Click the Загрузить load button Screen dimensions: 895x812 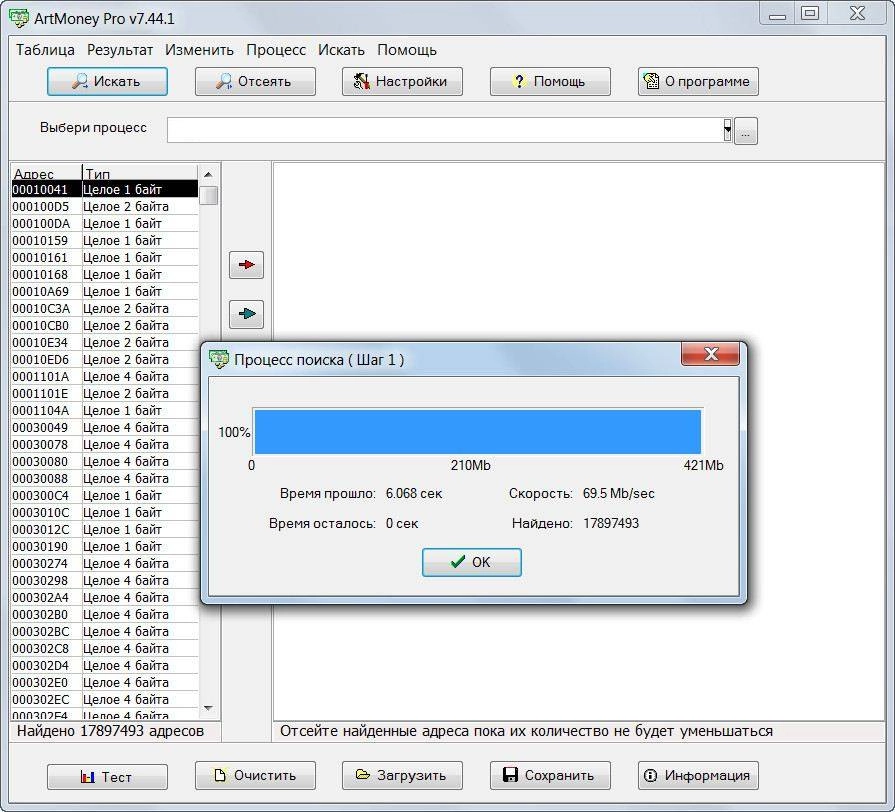pos(402,775)
